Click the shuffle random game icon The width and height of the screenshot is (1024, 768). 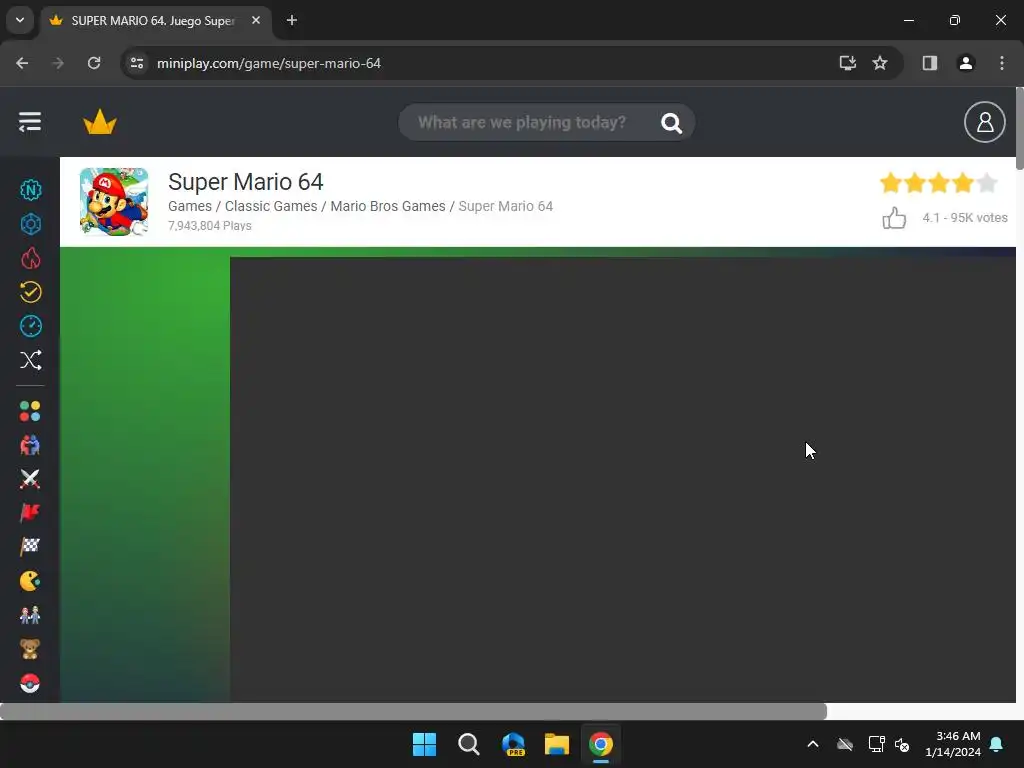[30, 360]
